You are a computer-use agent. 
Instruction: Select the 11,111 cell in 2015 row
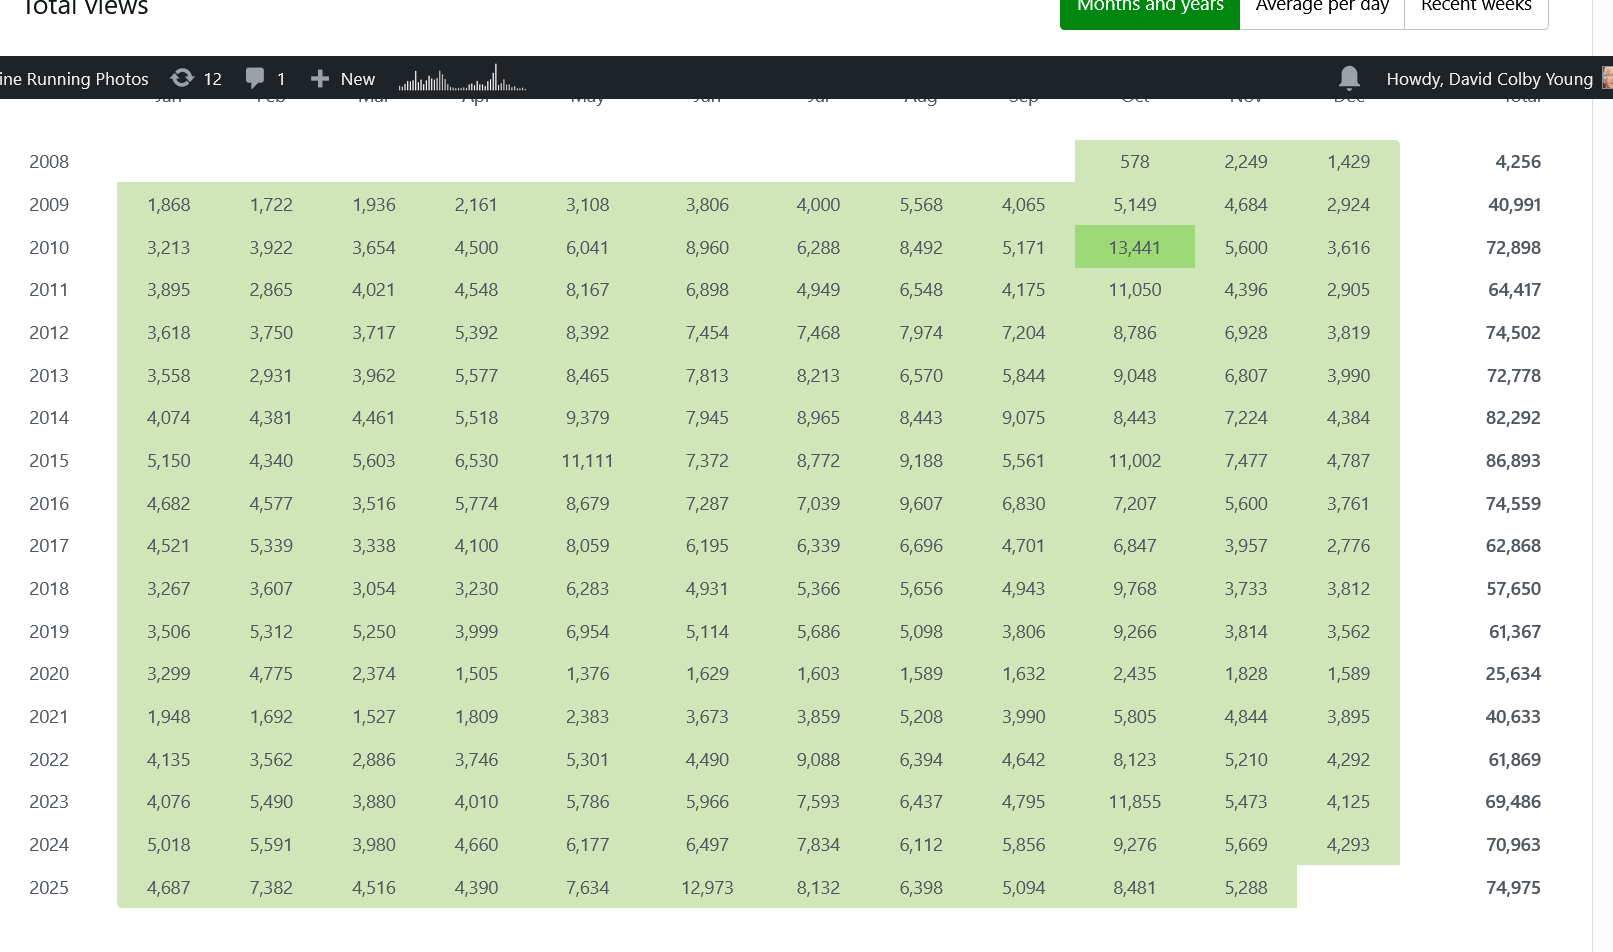coord(587,461)
